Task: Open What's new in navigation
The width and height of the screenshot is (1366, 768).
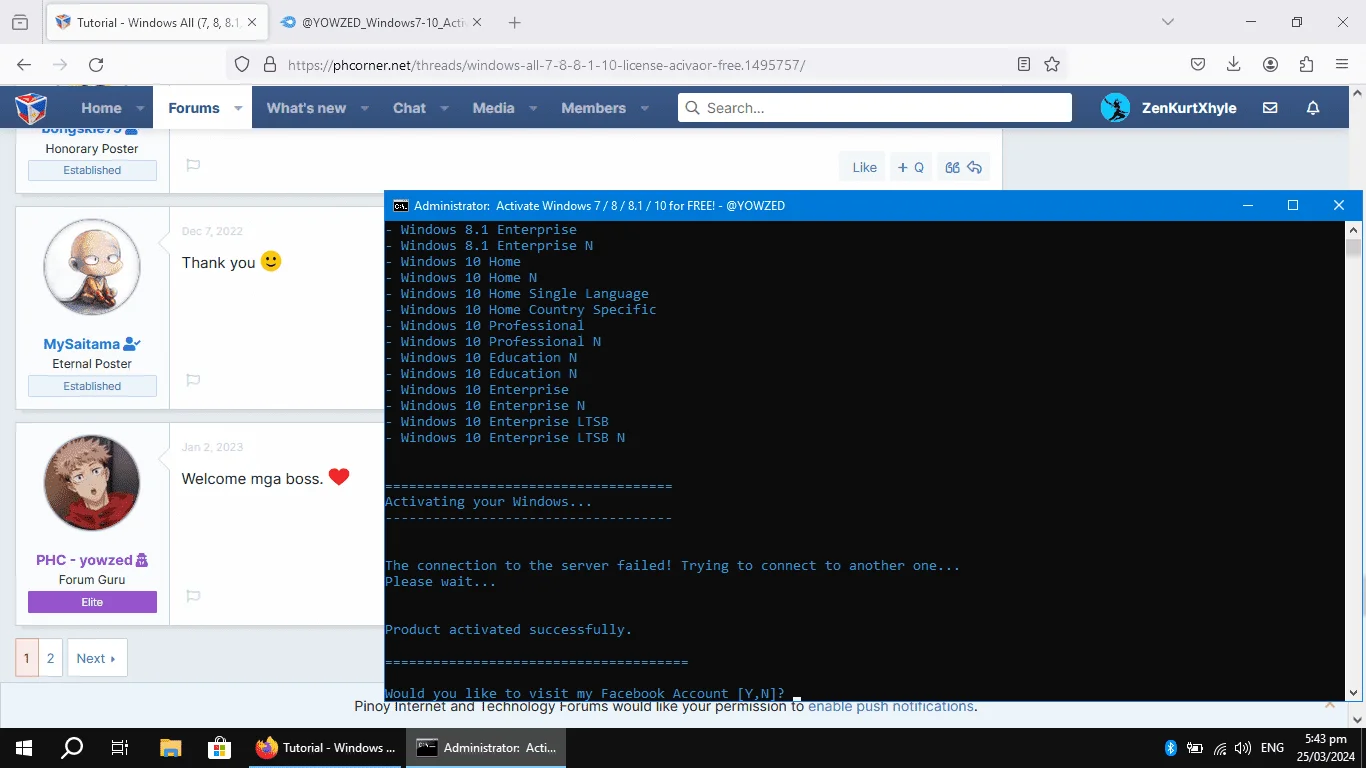Action: point(306,108)
